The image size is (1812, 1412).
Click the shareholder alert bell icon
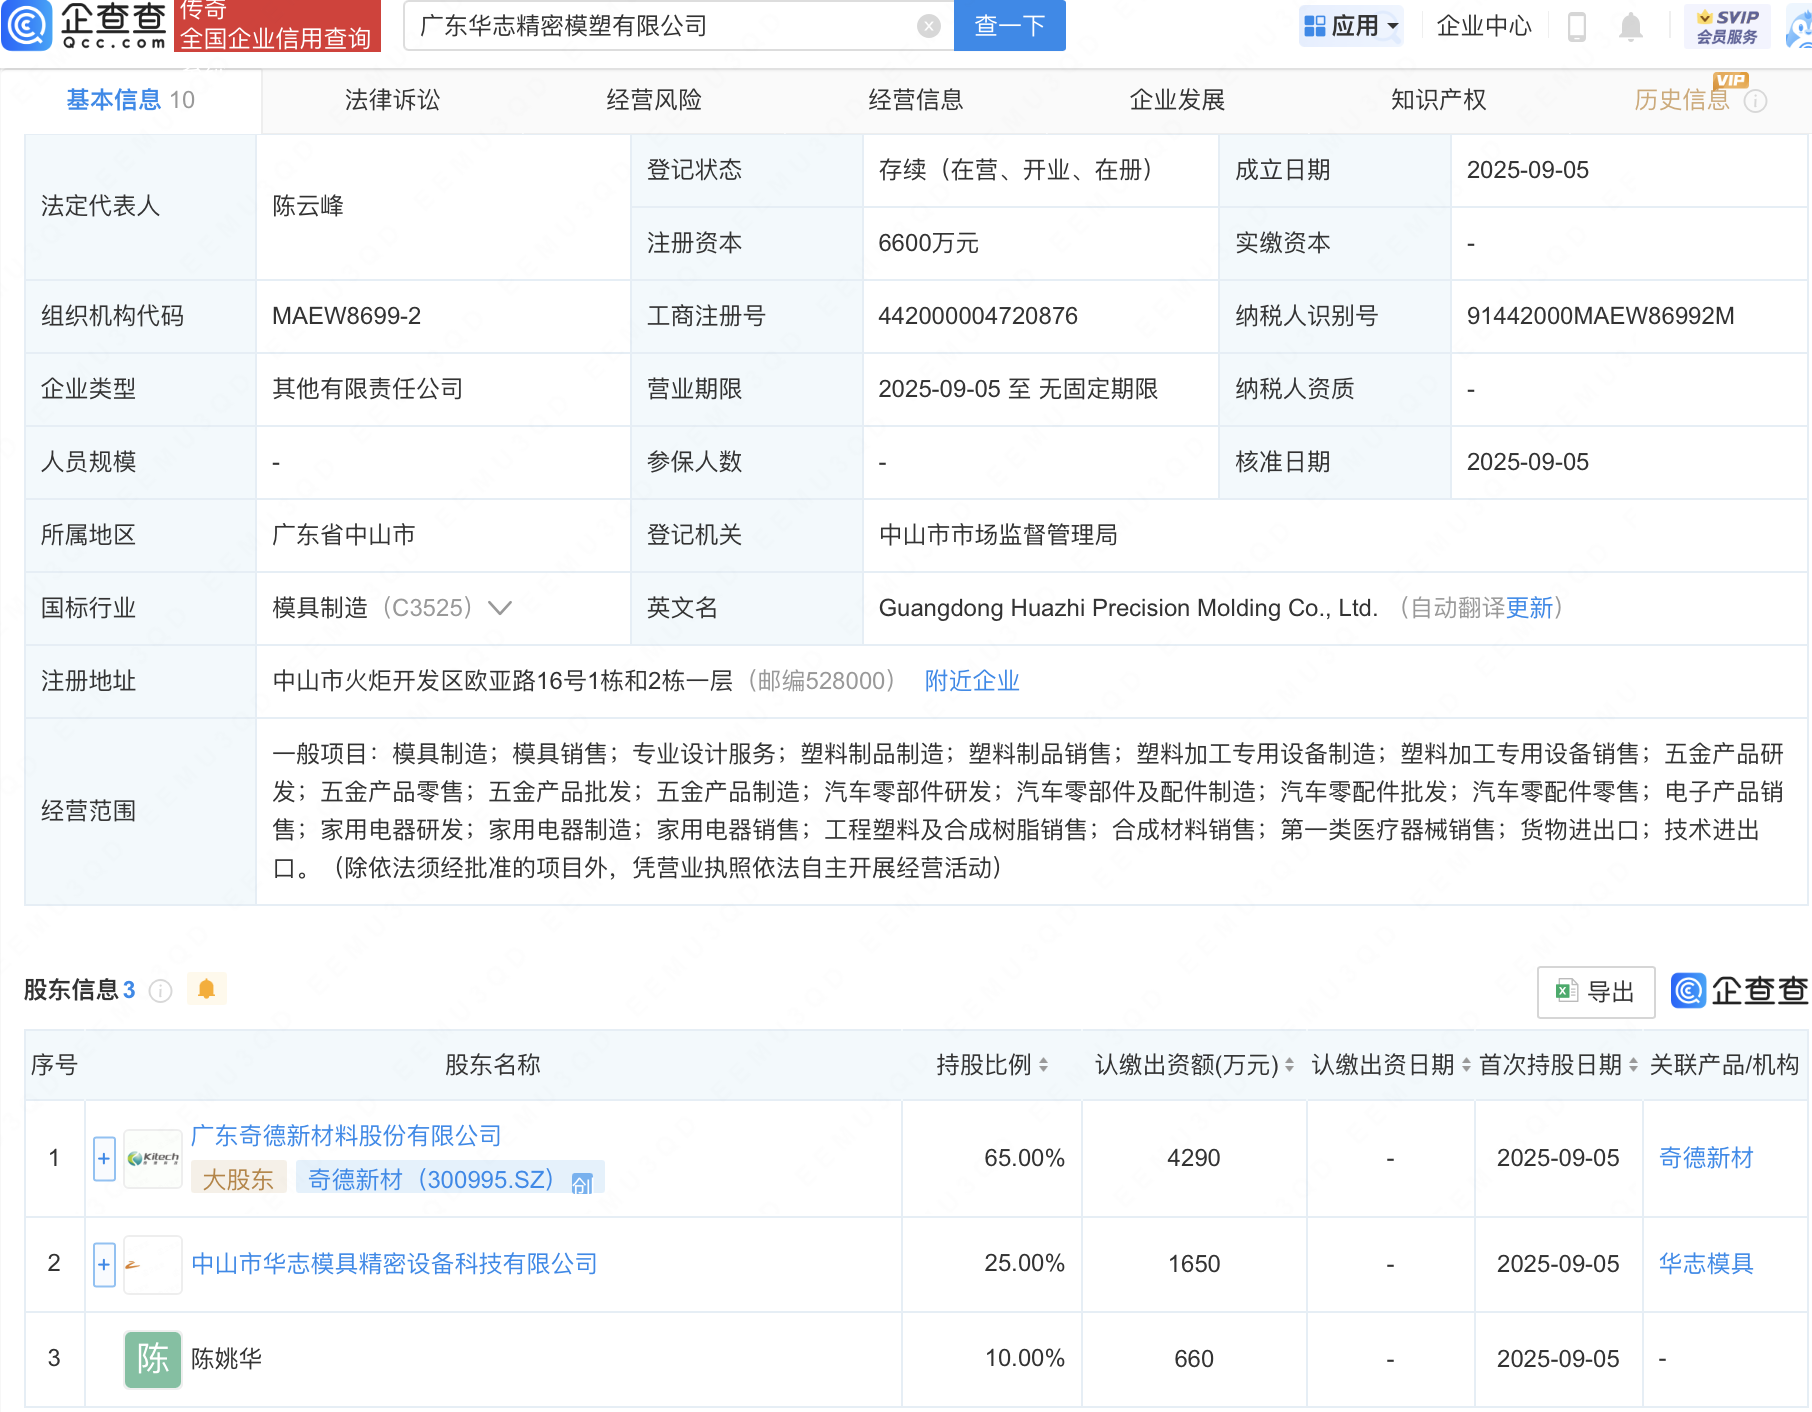click(x=207, y=990)
